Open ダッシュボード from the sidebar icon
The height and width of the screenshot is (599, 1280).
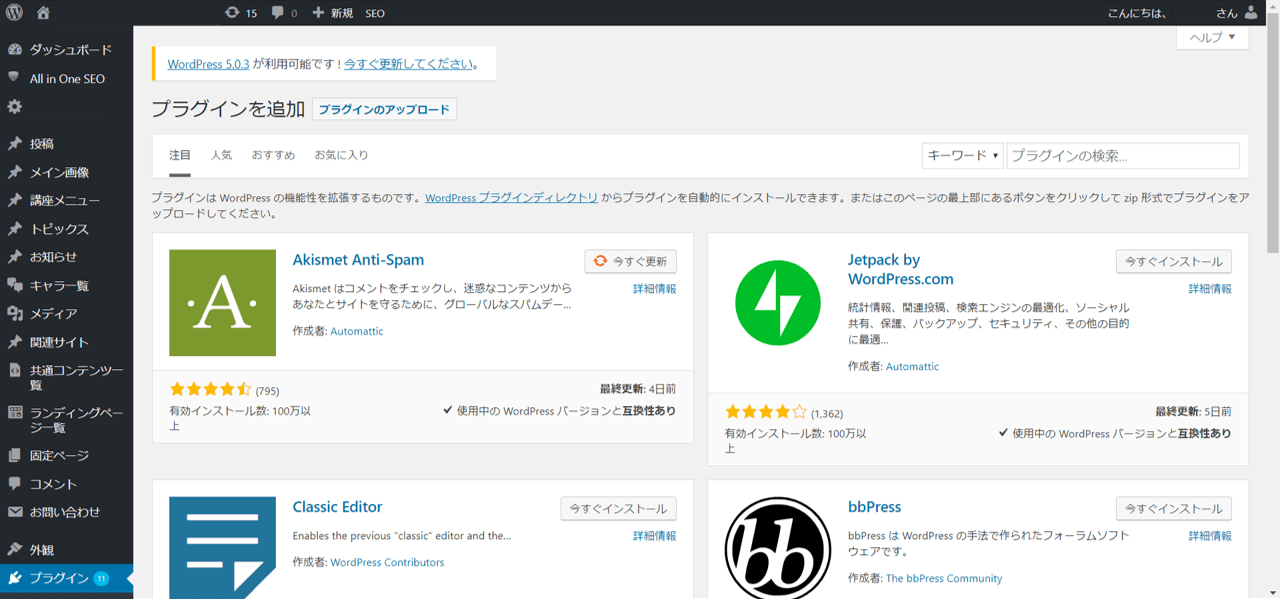coord(14,49)
